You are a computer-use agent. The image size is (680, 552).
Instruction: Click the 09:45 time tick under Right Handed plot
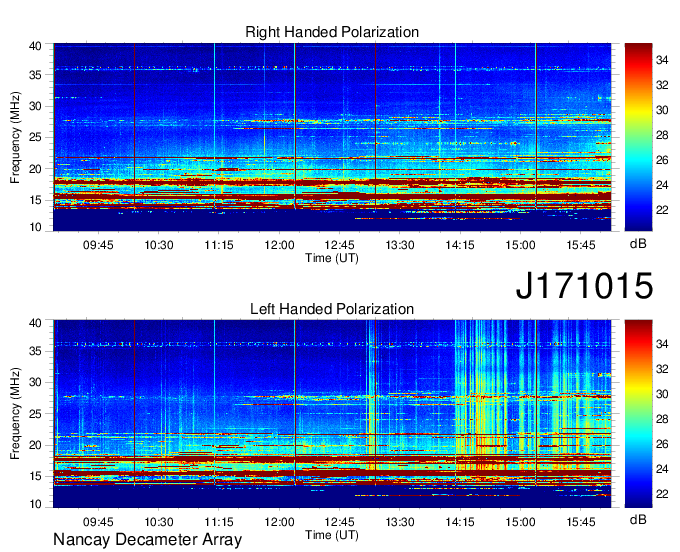tap(98, 245)
